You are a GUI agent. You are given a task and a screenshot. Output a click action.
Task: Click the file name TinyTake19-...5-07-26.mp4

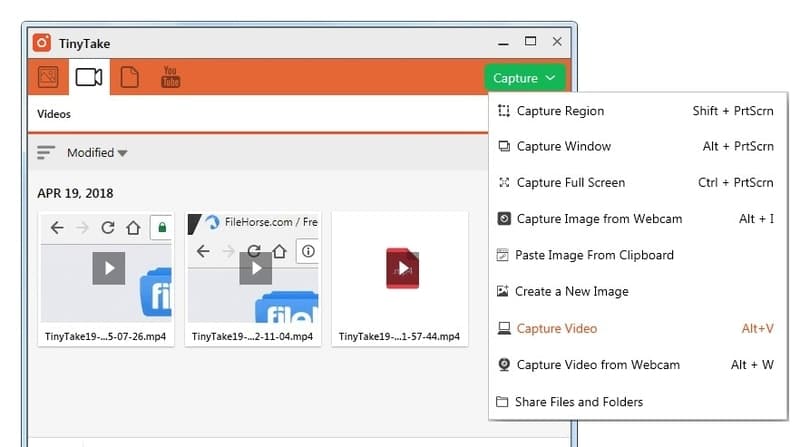point(106,336)
